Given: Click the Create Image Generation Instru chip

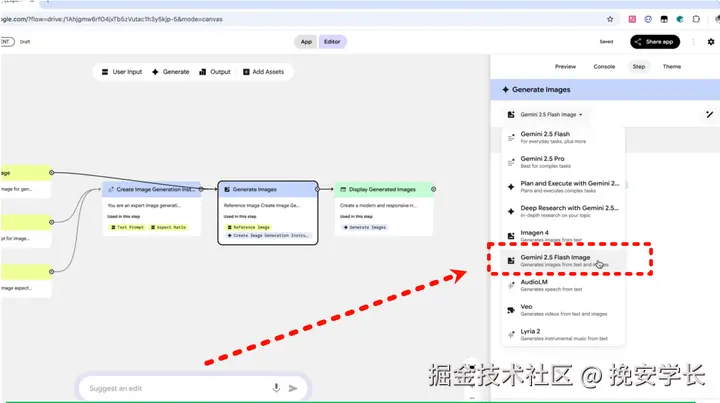Looking at the screenshot, I should click(x=268, y=235).
